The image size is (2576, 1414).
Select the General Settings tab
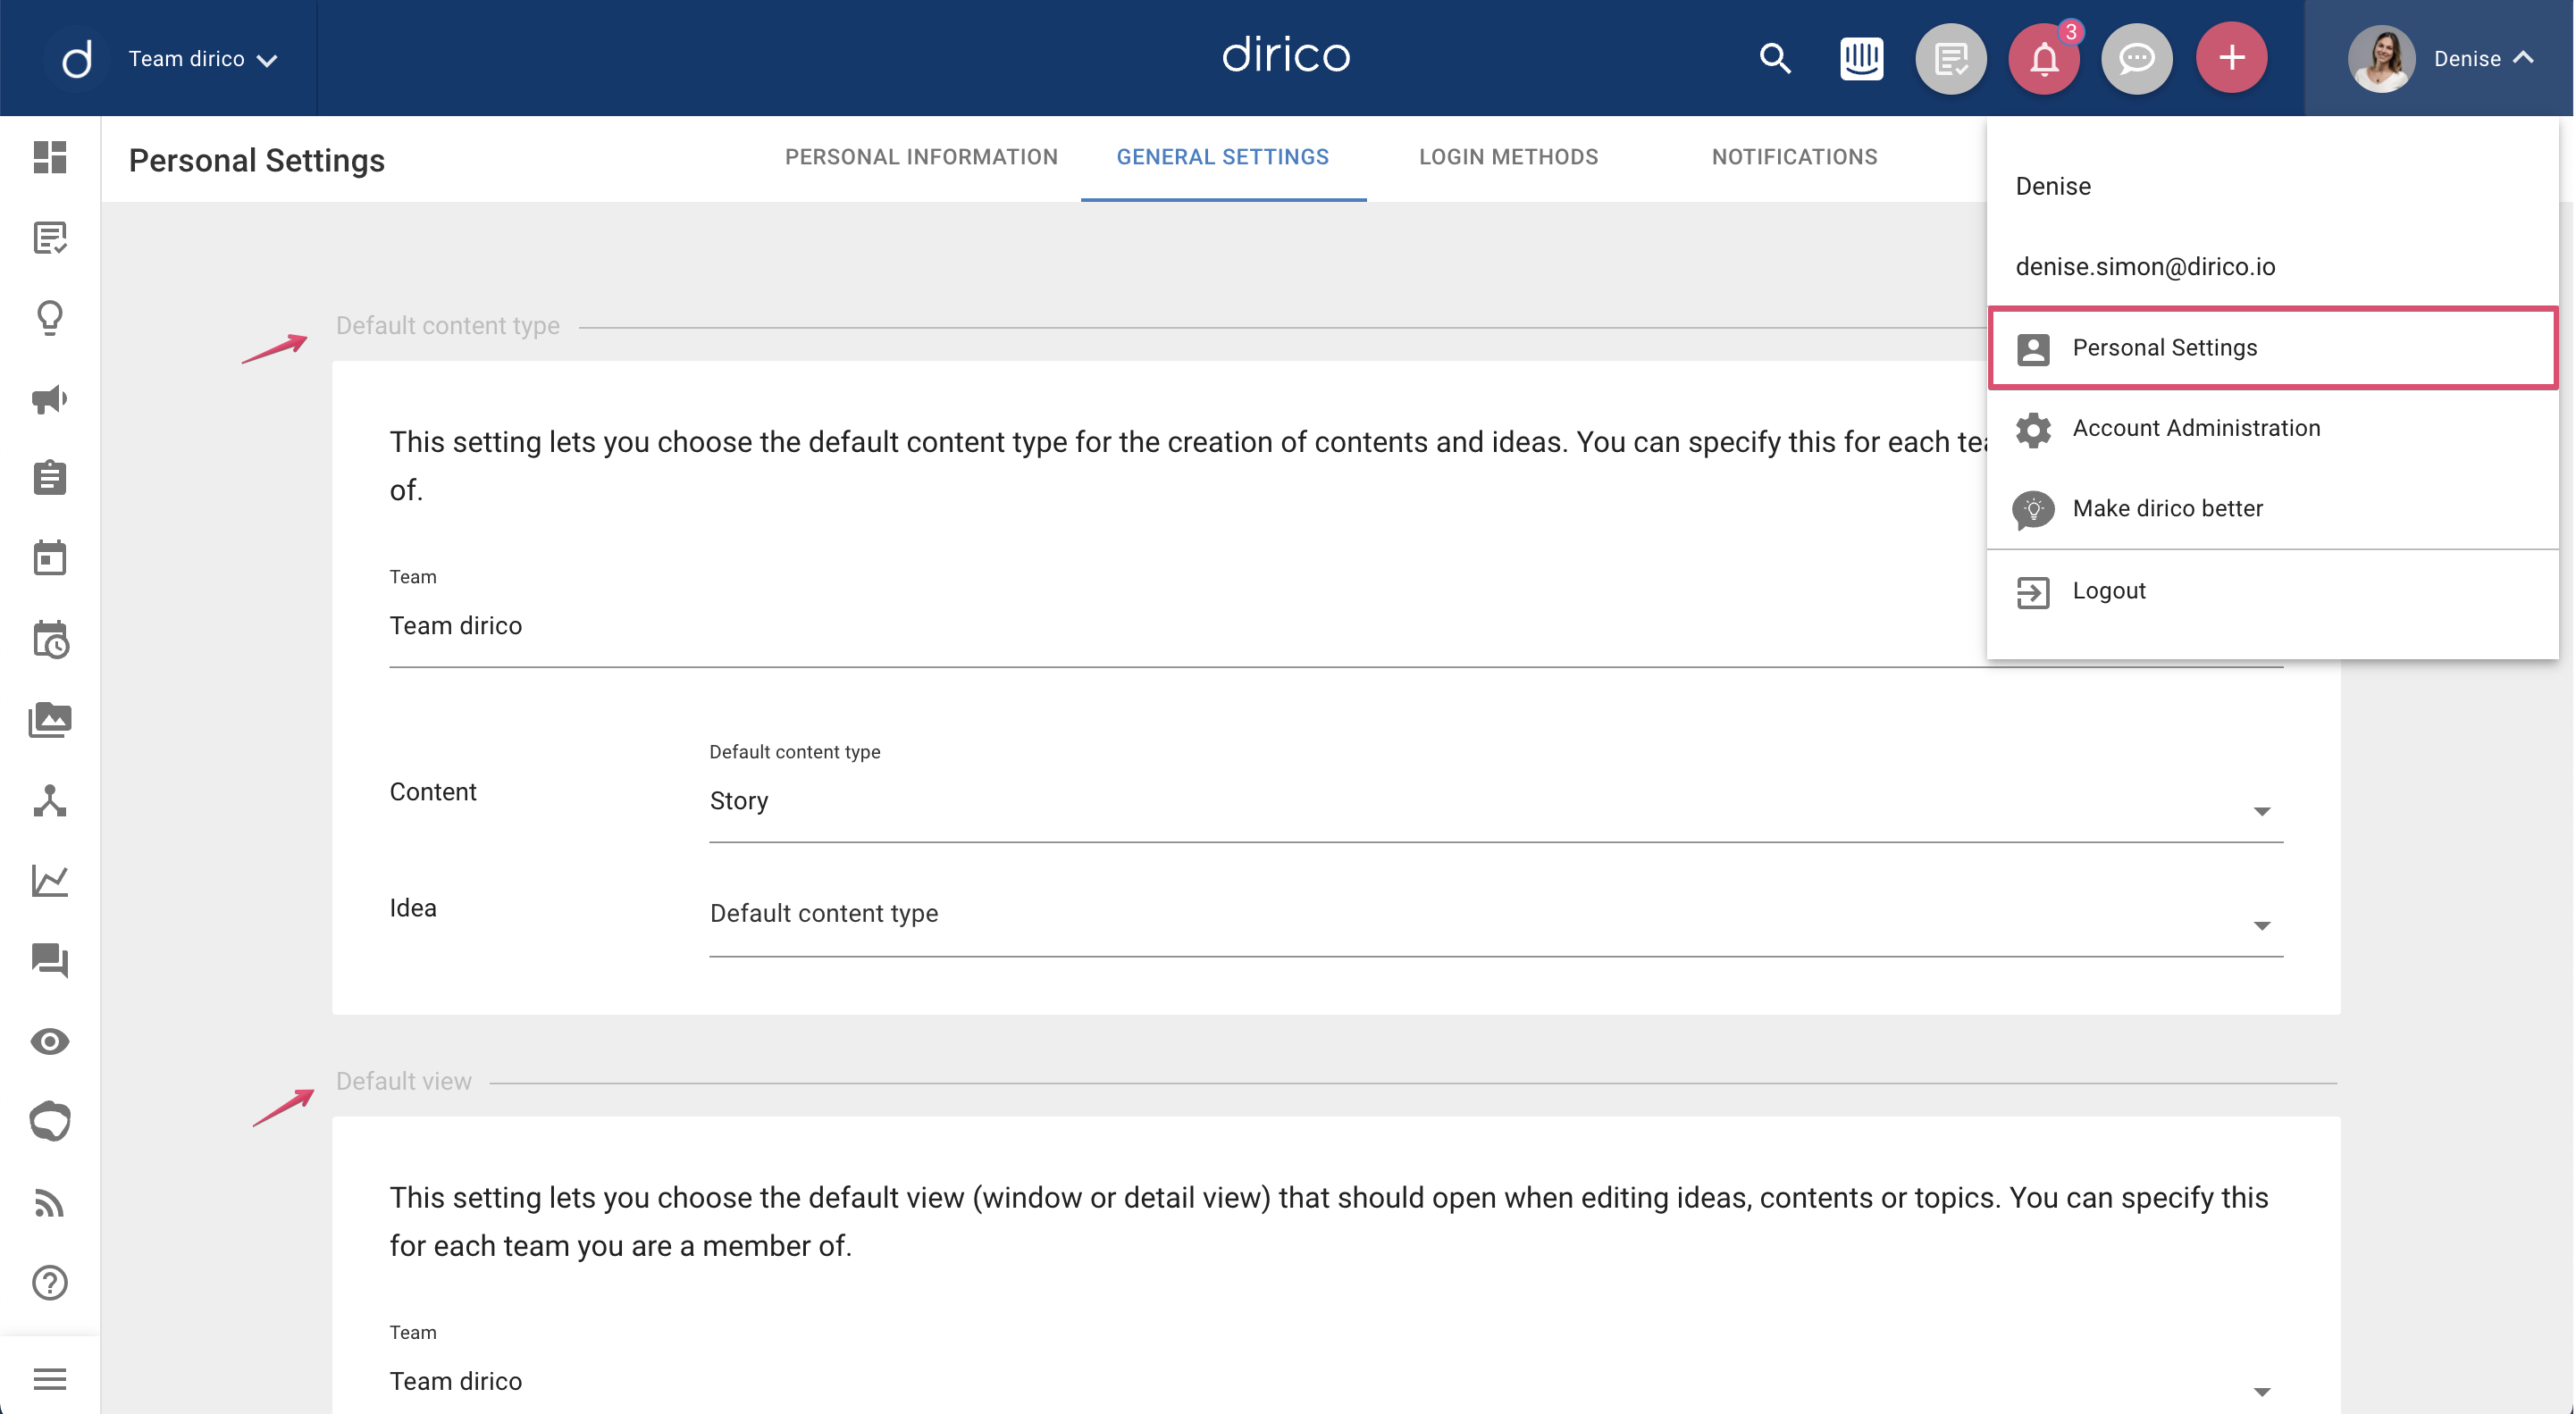(x=1223, y=157)
